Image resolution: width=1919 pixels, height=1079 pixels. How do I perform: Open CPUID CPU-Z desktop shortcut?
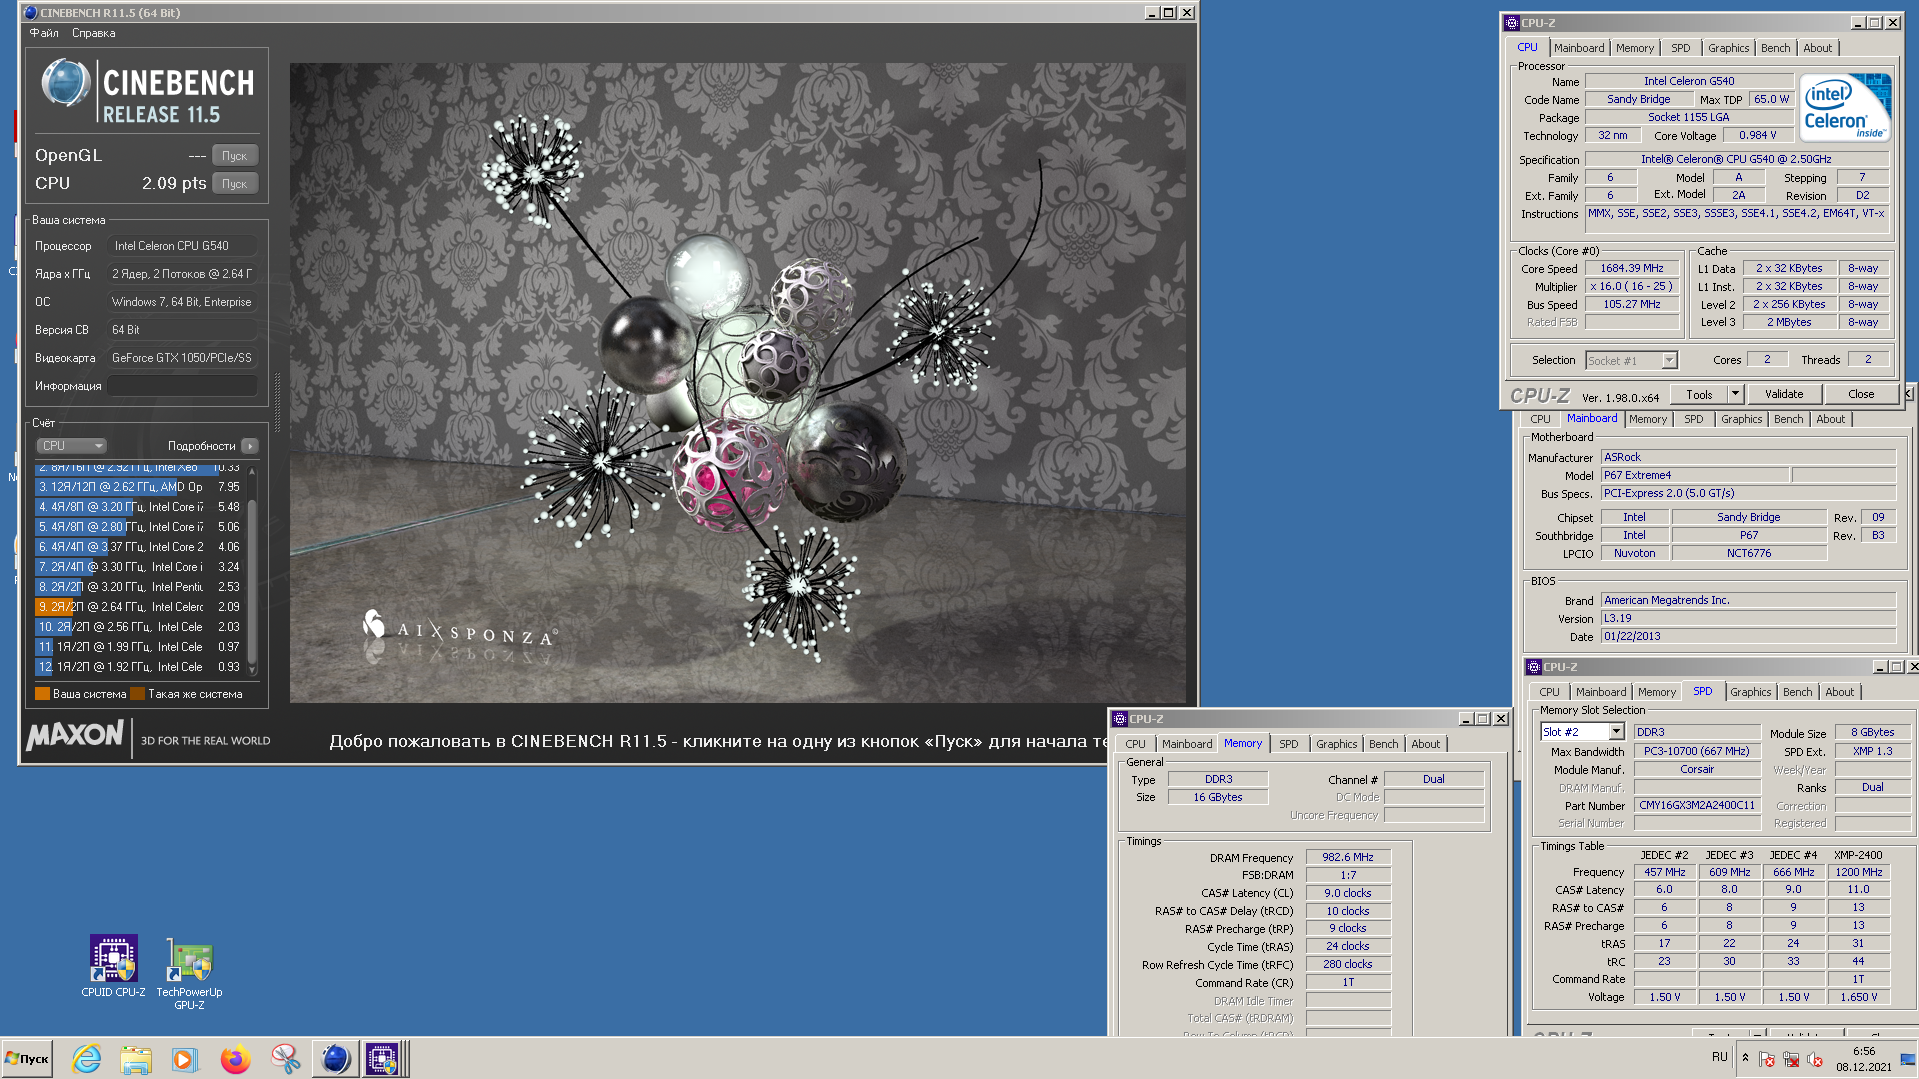tap(113, 966)
